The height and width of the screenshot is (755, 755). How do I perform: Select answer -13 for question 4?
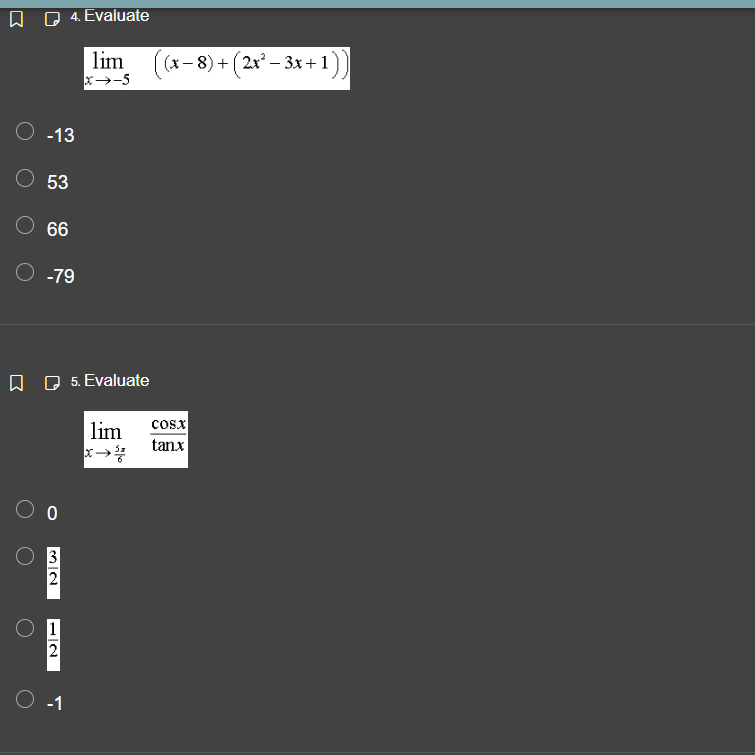coord(25,131)
